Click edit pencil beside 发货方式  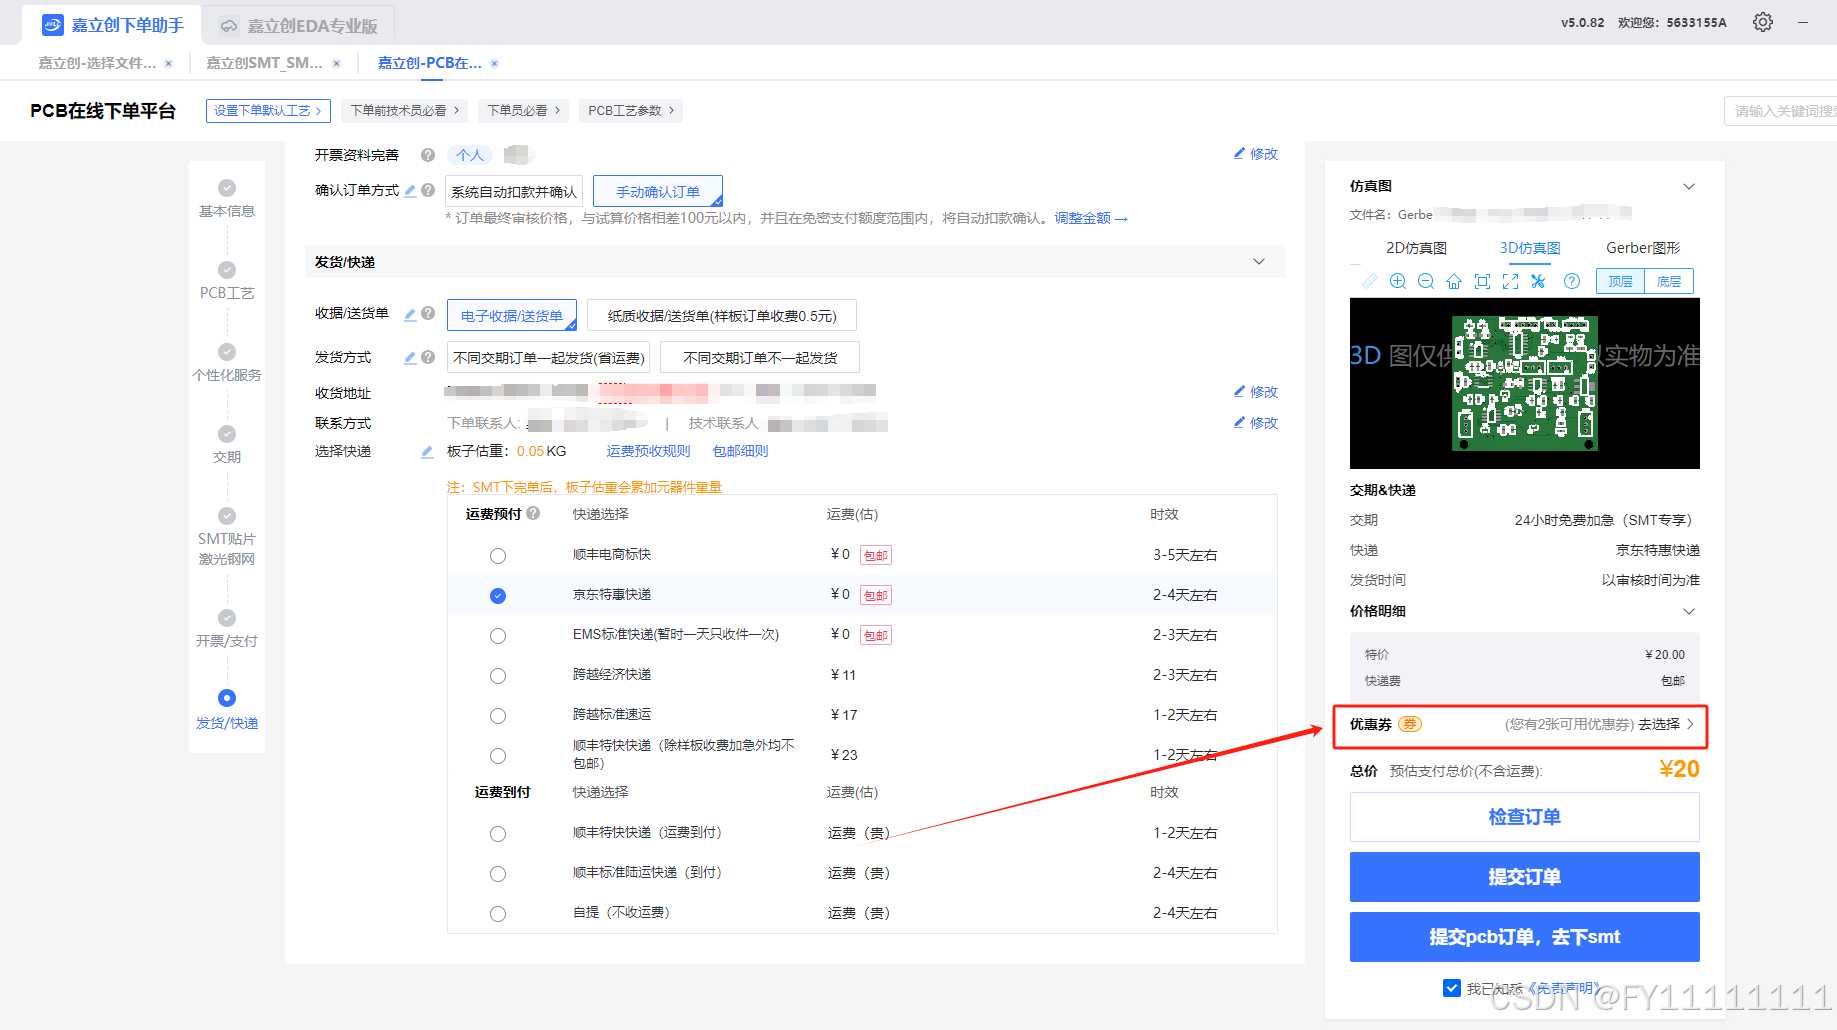[410, 357]
